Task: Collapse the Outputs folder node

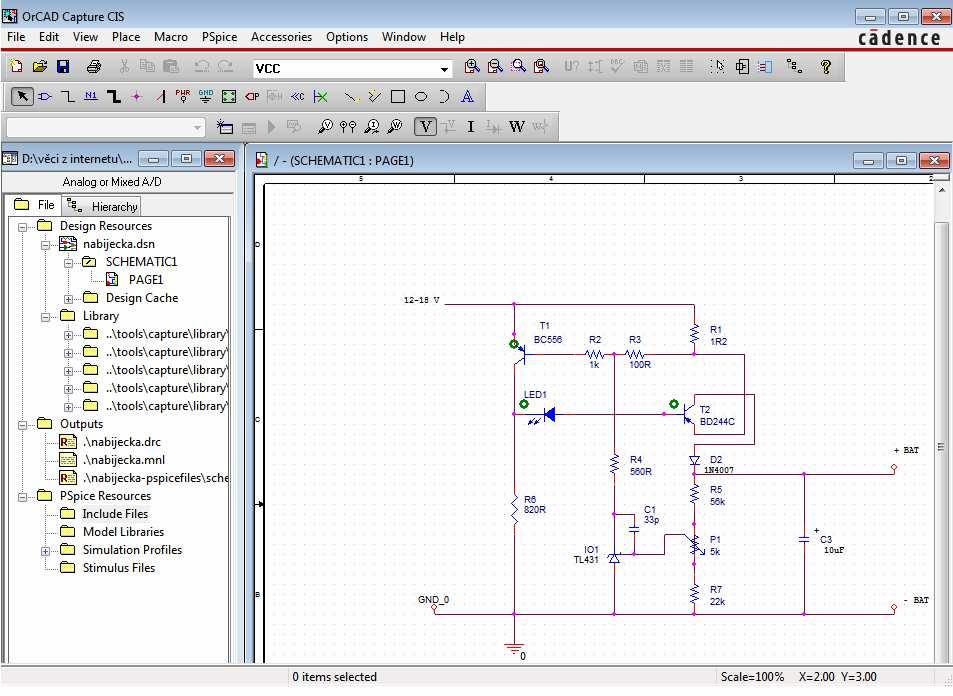Action: click(22, 425)
